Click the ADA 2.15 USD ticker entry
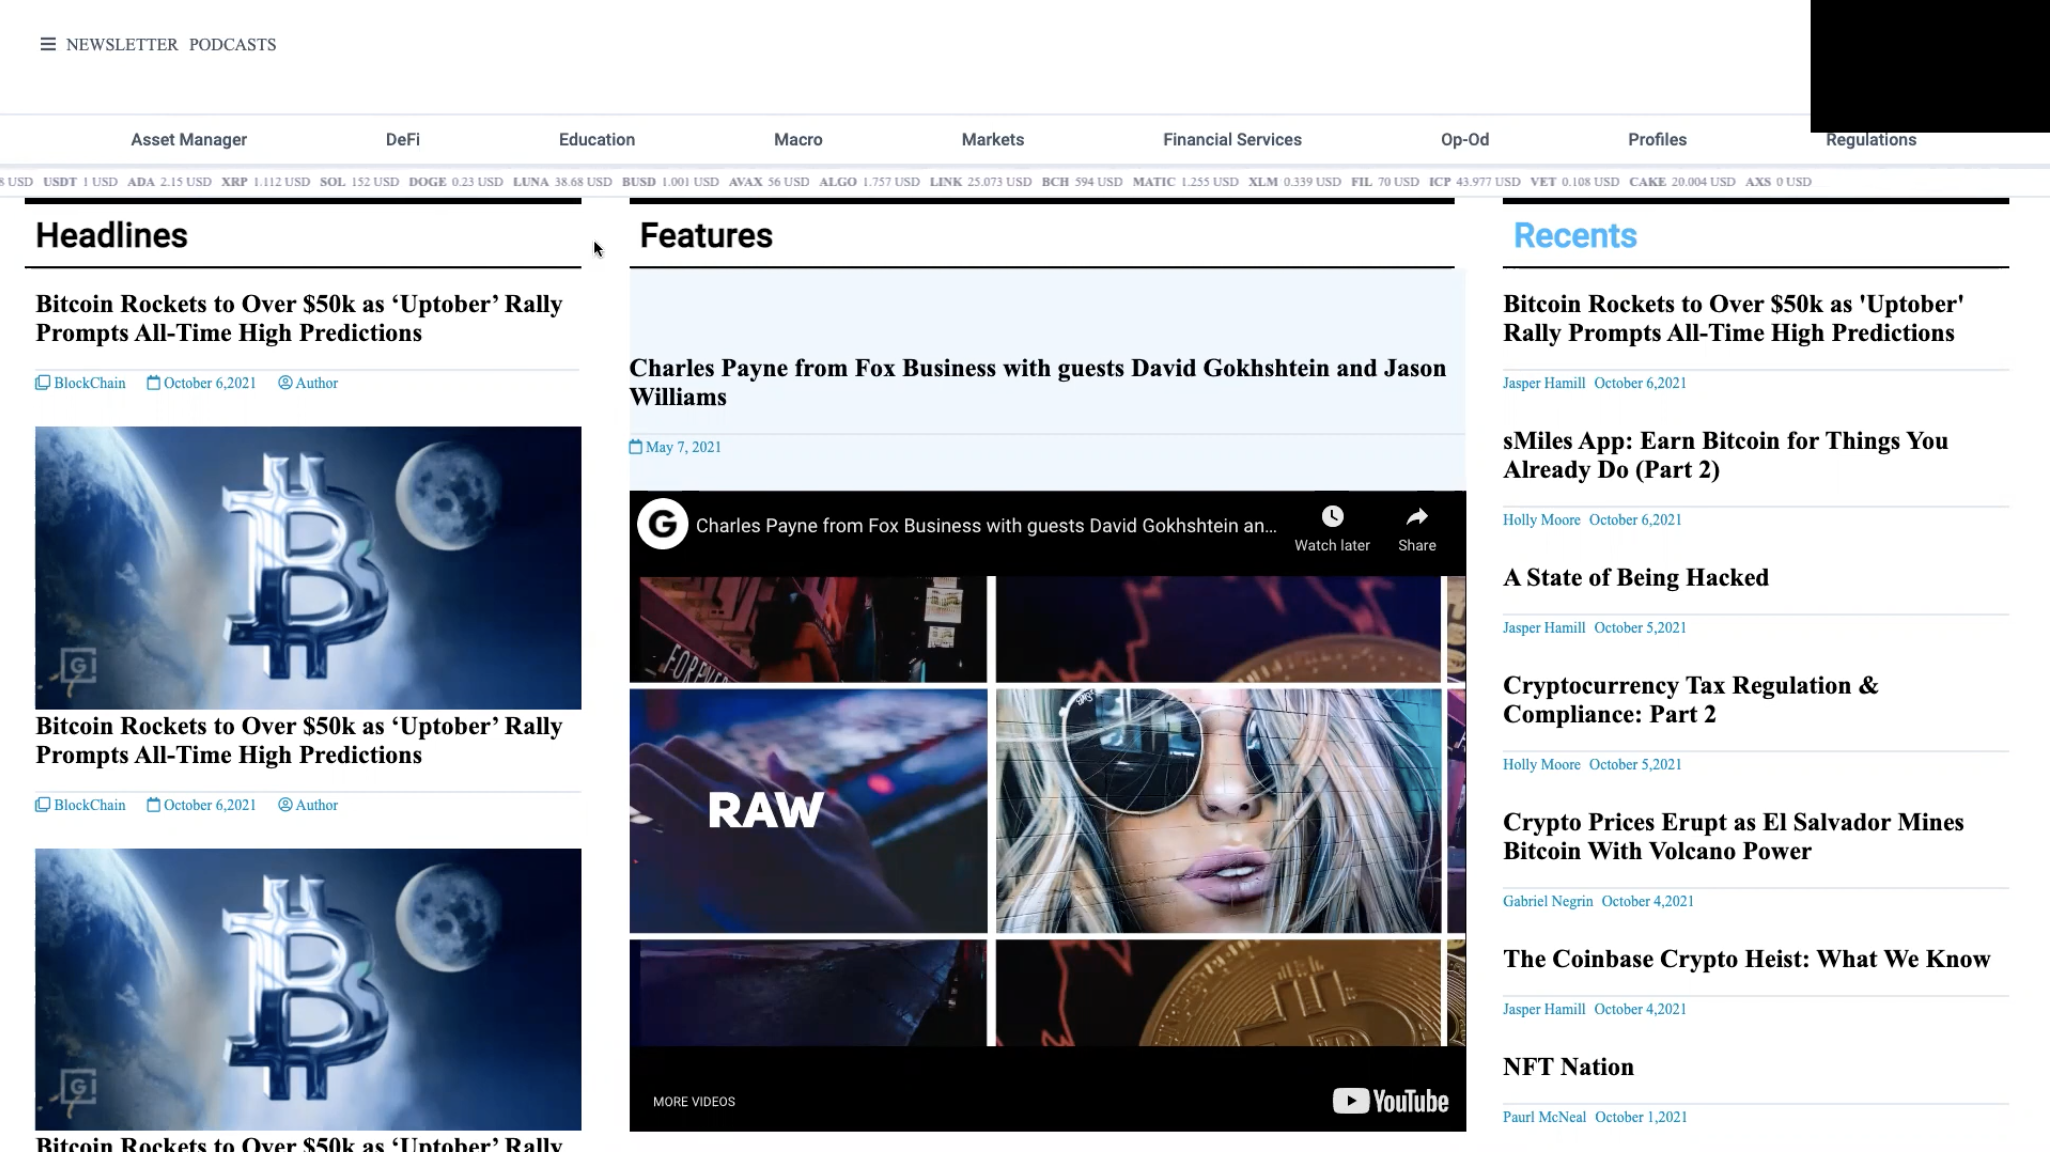Screen dimensions: 2050x1152 pos(169,182)
